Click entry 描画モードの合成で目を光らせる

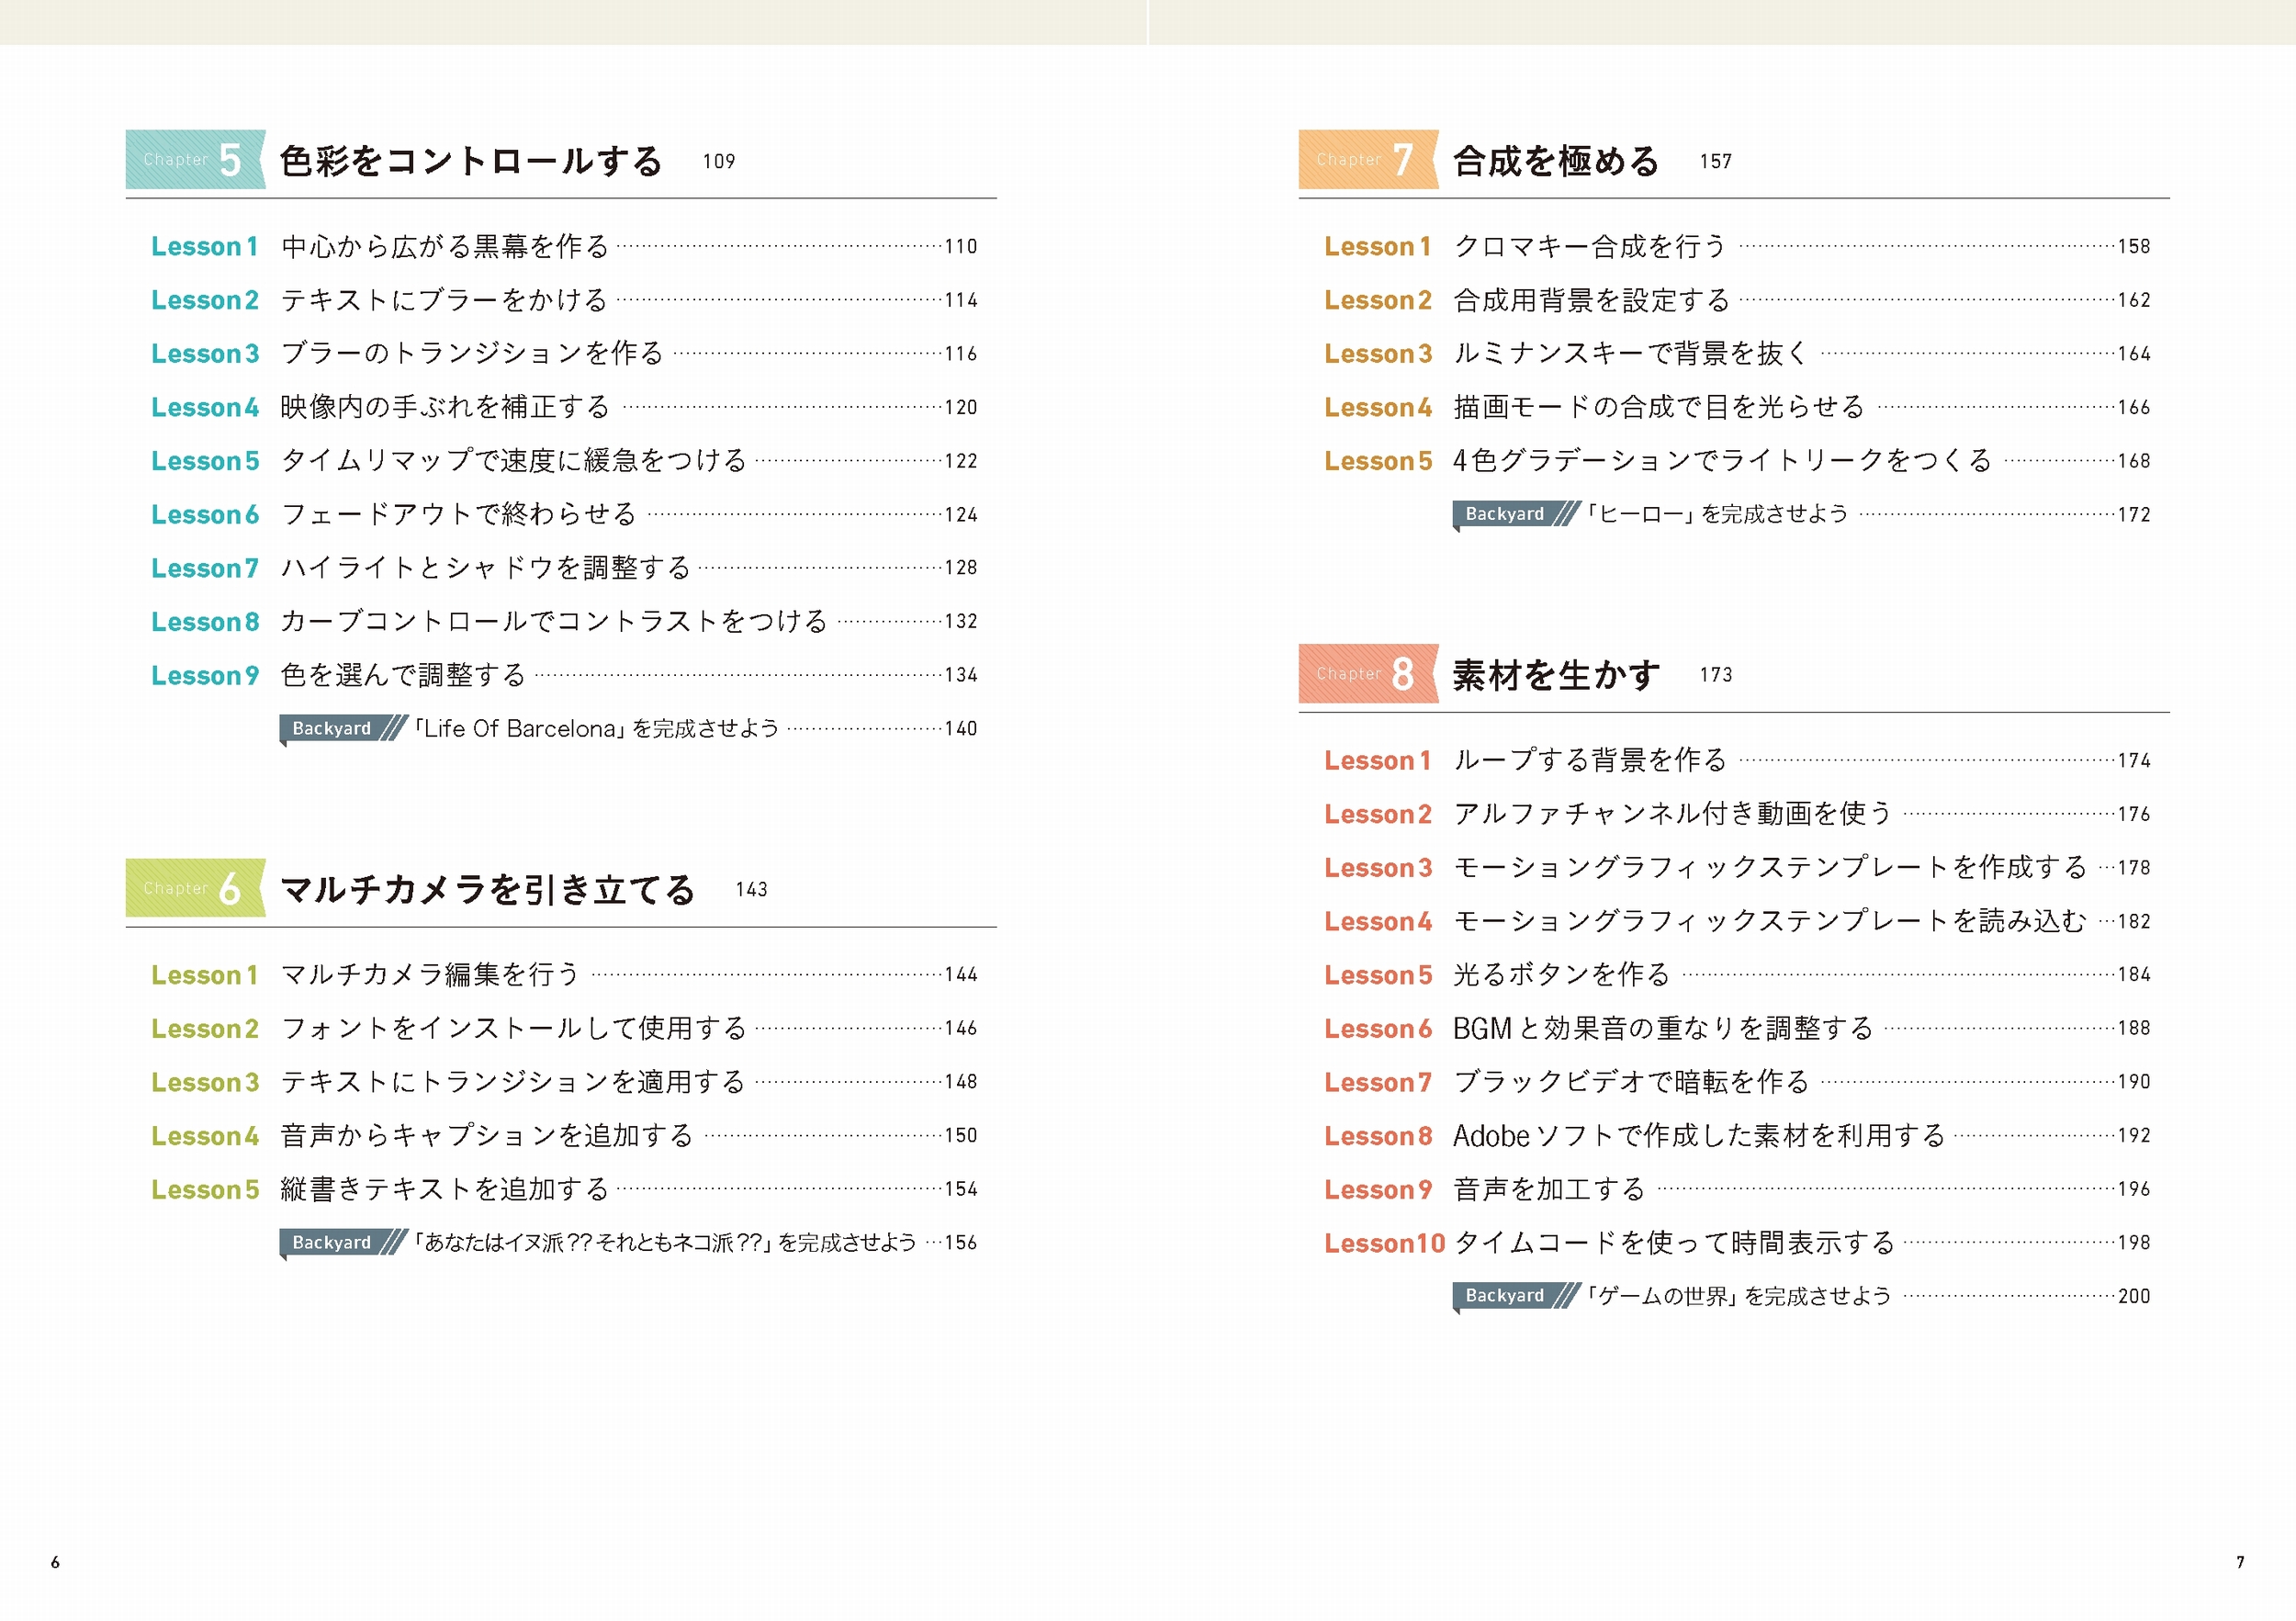(x=1659, y=407)
